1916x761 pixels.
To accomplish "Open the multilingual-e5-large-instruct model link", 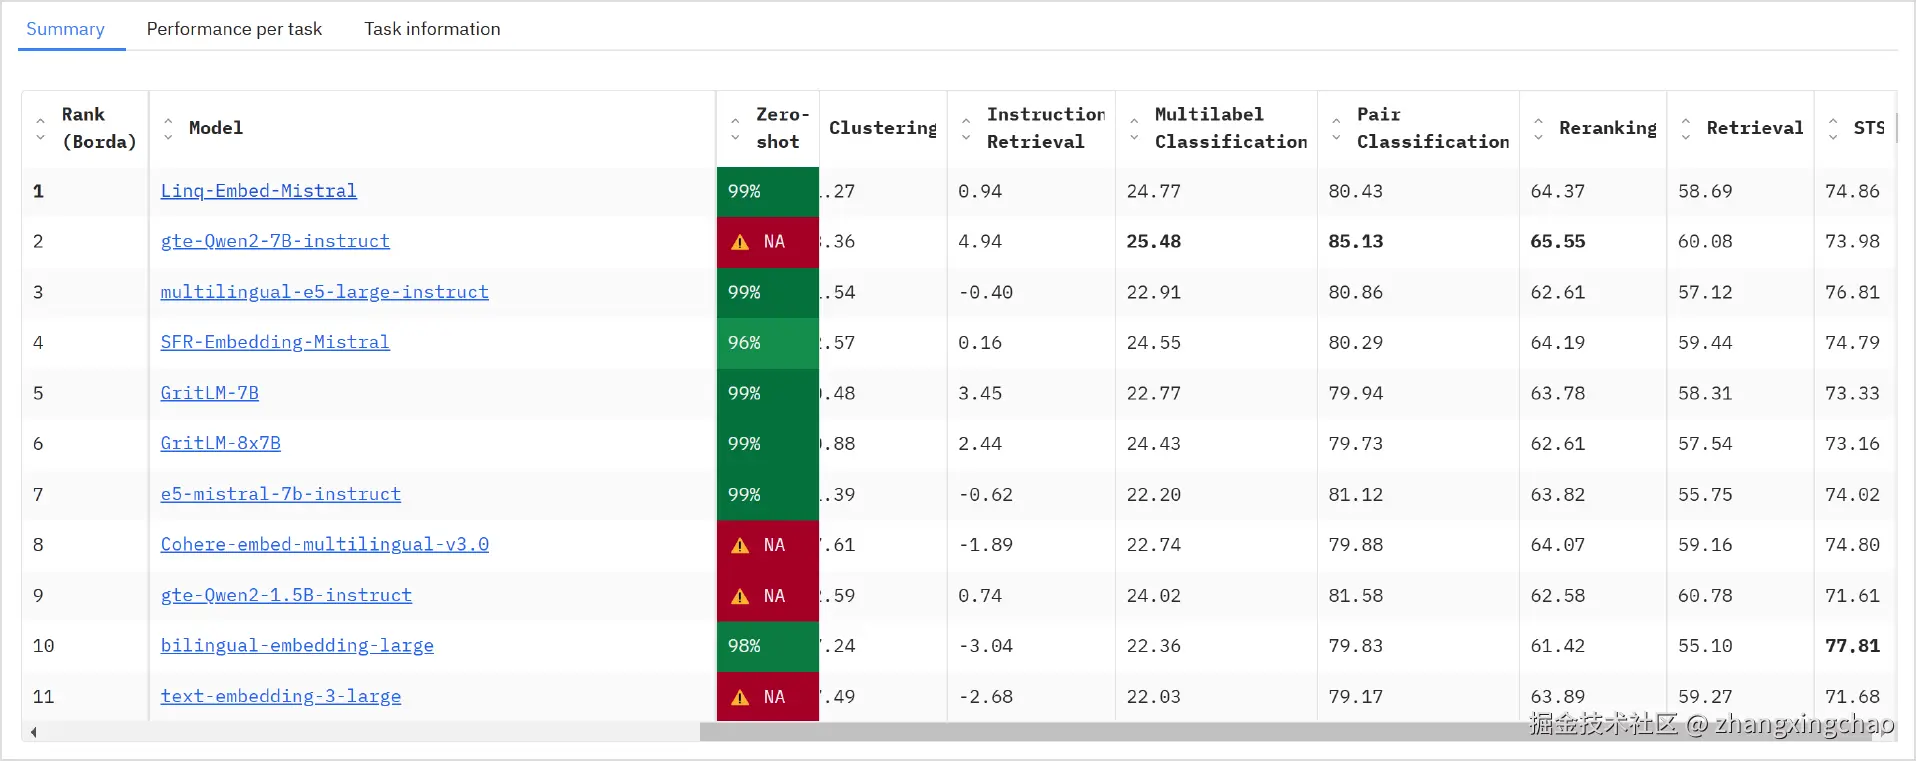I will [x=325, y=292].
